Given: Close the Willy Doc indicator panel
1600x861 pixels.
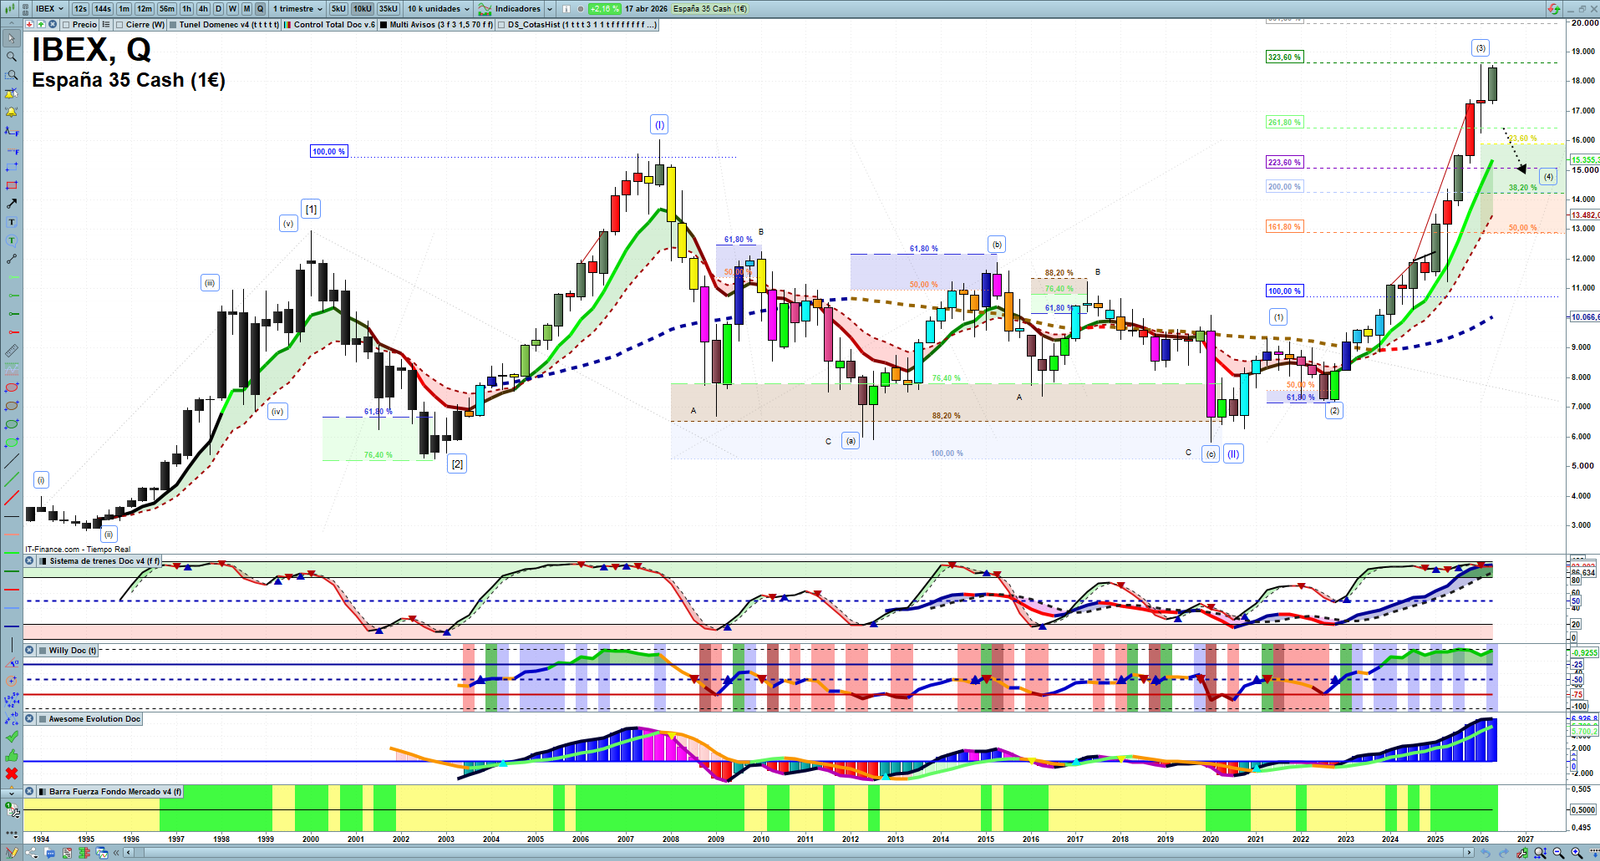Looking at the screenshot, I should (x=30, y=650).
